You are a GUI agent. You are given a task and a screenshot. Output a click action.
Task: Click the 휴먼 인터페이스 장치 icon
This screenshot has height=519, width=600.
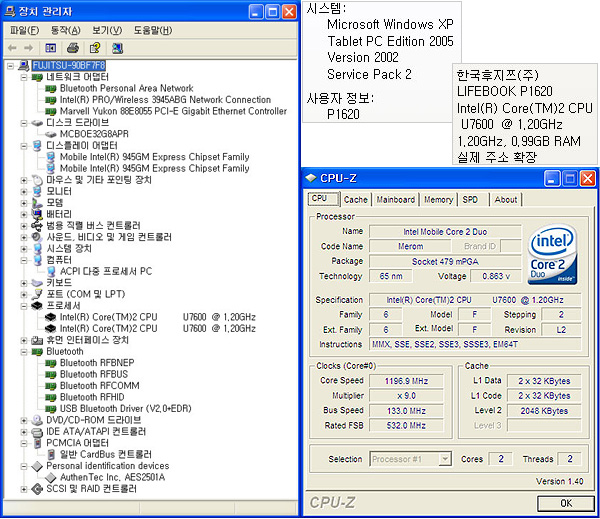[x=37, y=340]
